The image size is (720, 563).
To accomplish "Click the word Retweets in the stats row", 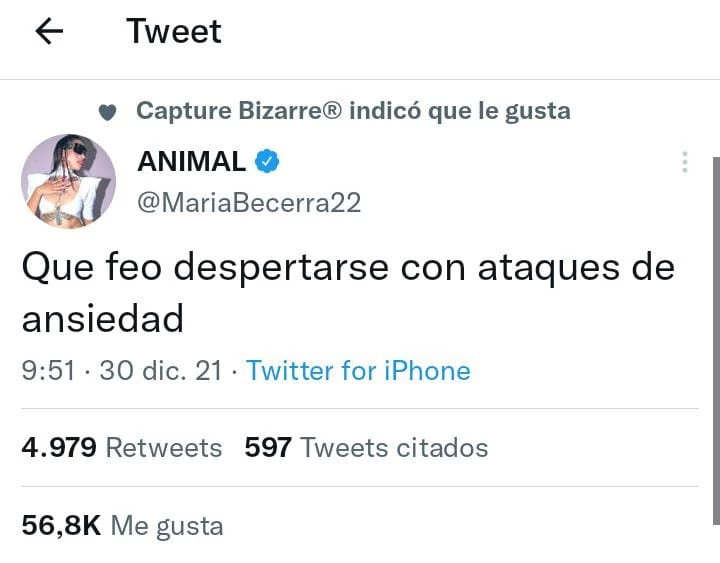I will pyautogui.click(x=164, y=447).
